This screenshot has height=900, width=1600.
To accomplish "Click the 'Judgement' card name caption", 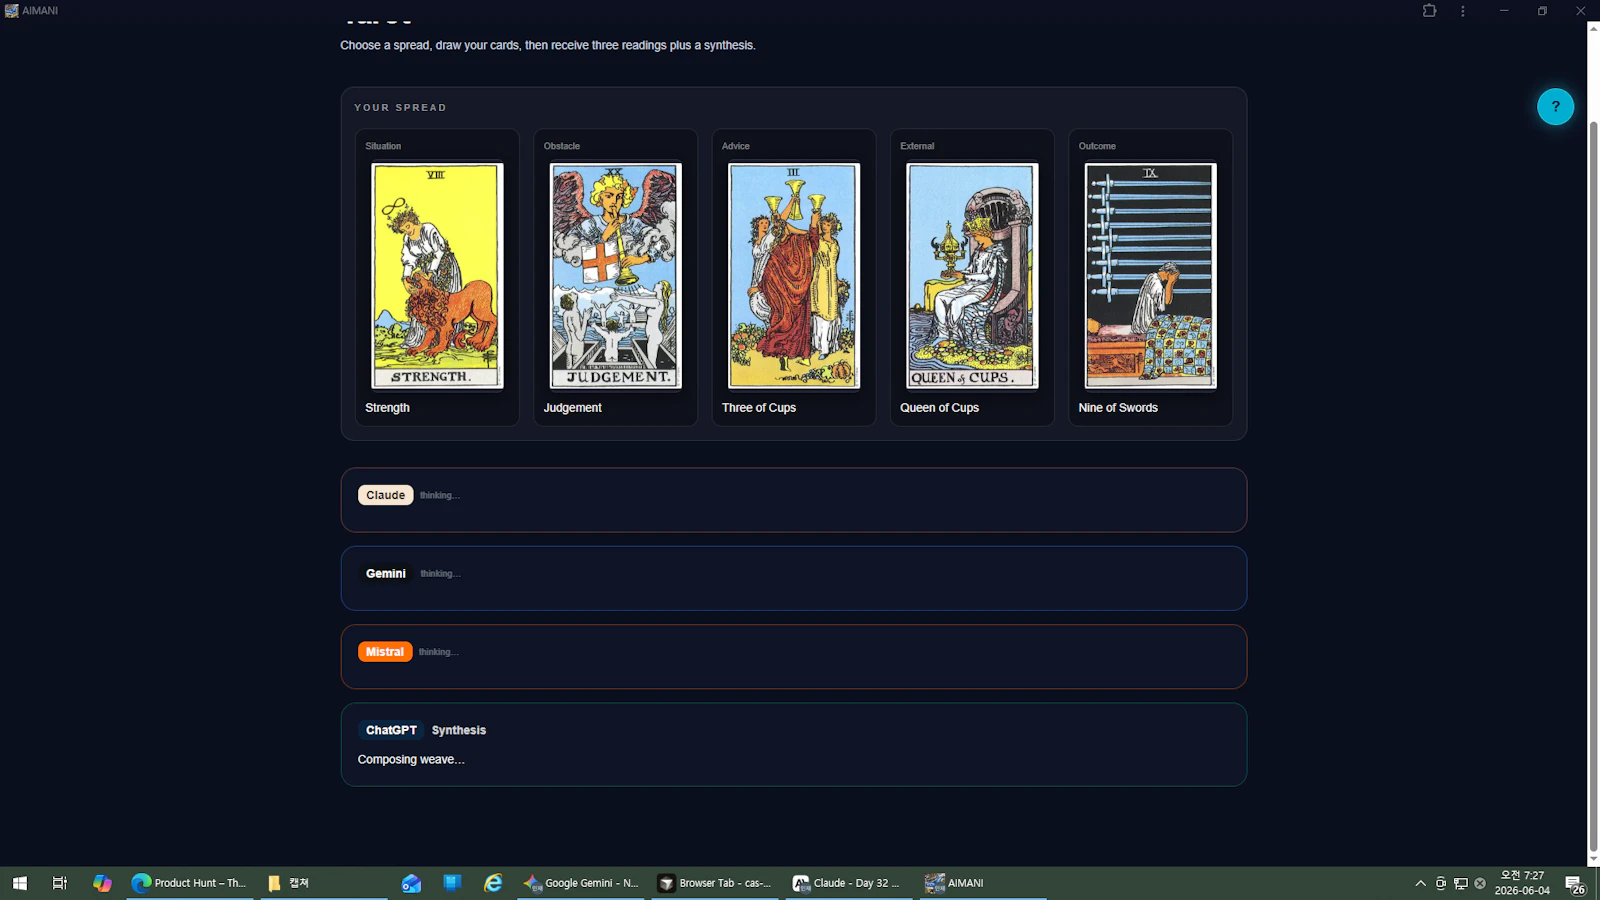I will click(x=572, y=408).
